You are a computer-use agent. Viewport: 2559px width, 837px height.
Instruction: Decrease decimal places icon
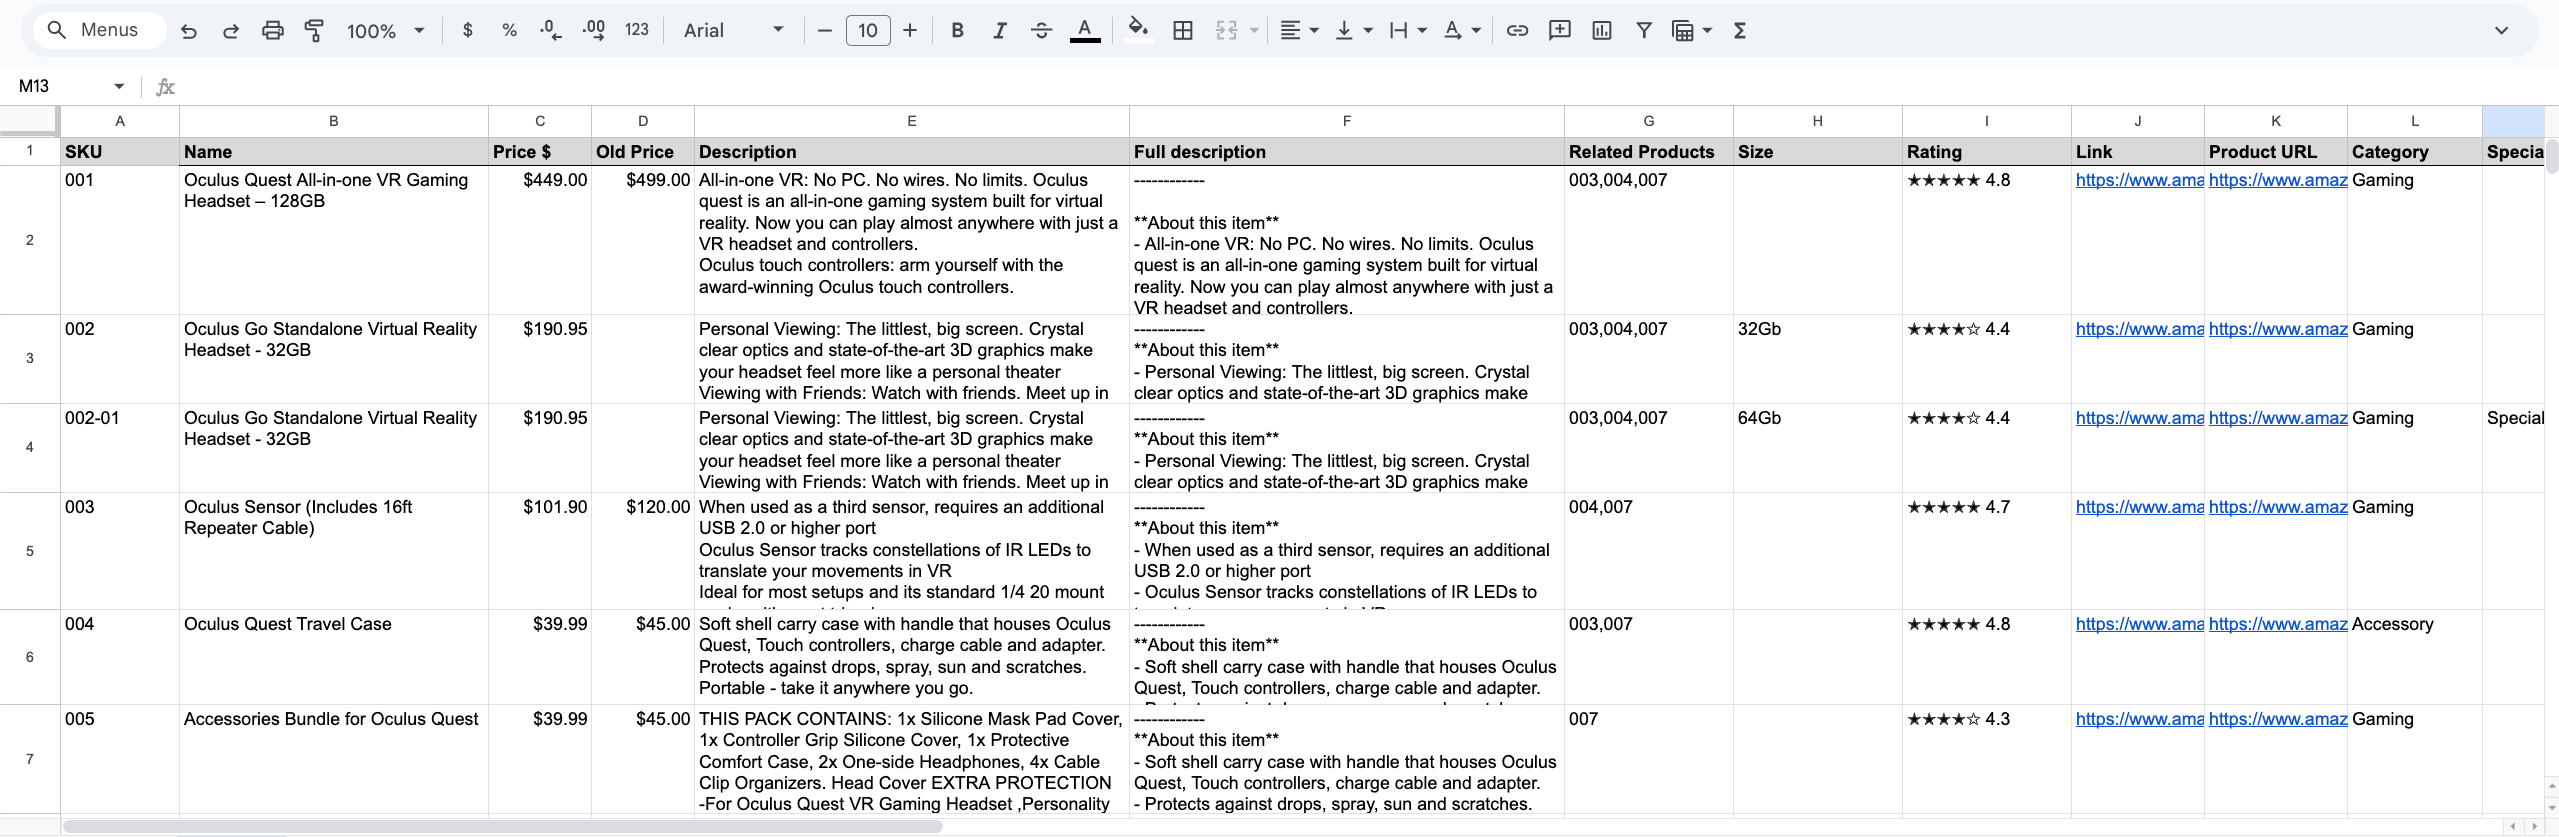point(551,31)
